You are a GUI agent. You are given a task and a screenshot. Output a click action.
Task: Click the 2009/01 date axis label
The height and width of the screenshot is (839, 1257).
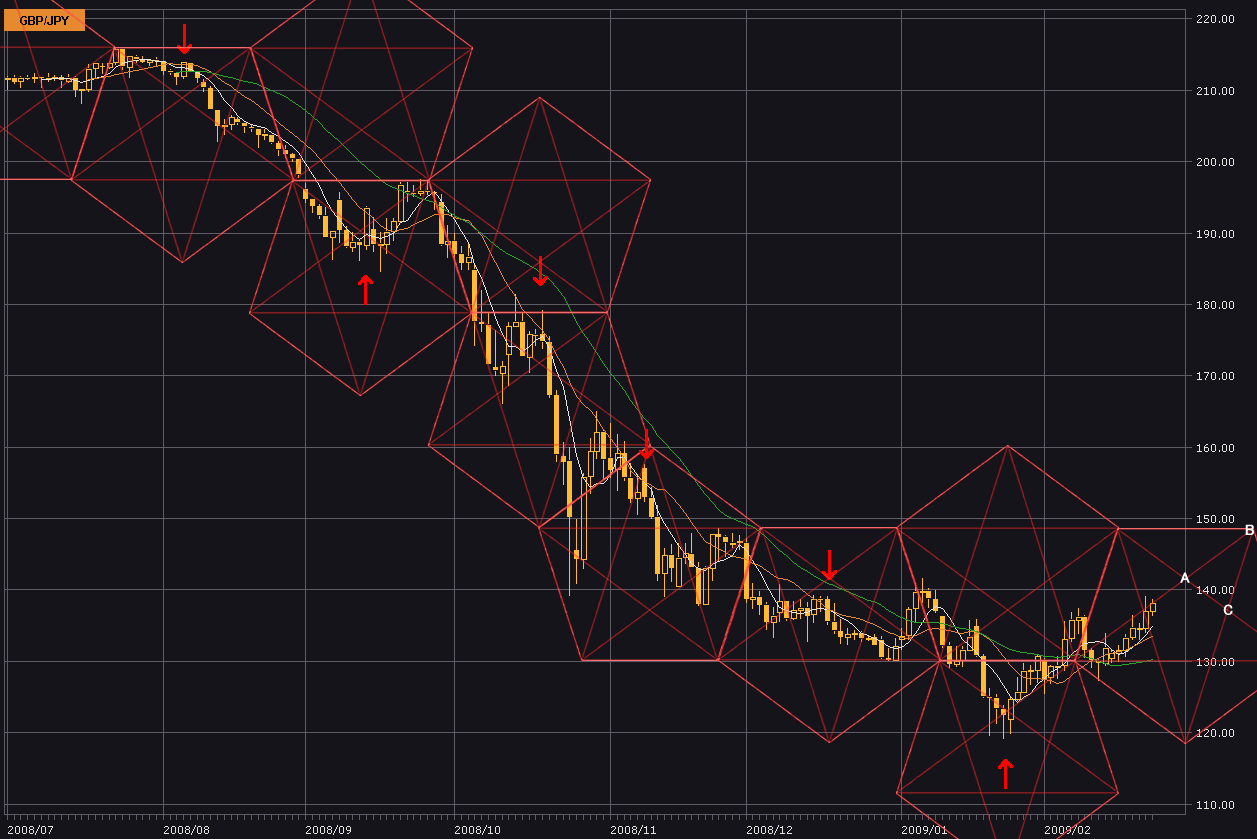coord(924,829)
